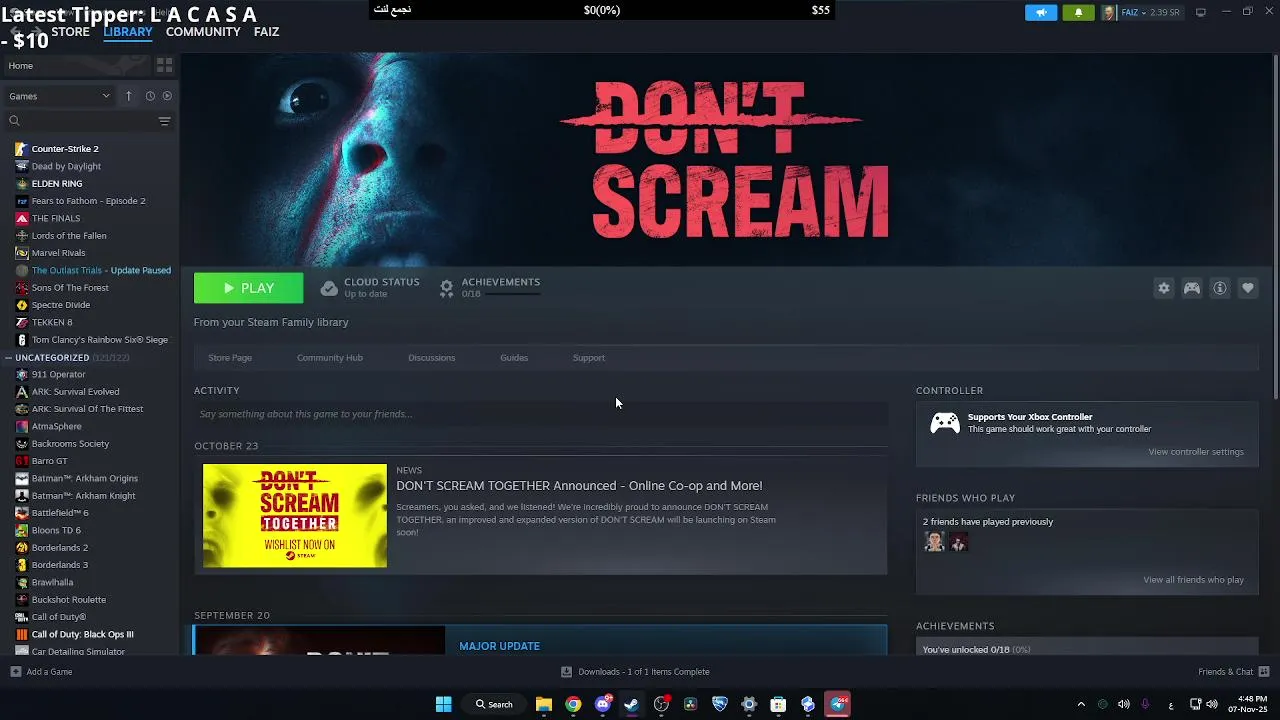Show hidden system tray icons chevron
This screenshot has height=720, width=1280.
pyautogui.click(x=1081, y=704)
